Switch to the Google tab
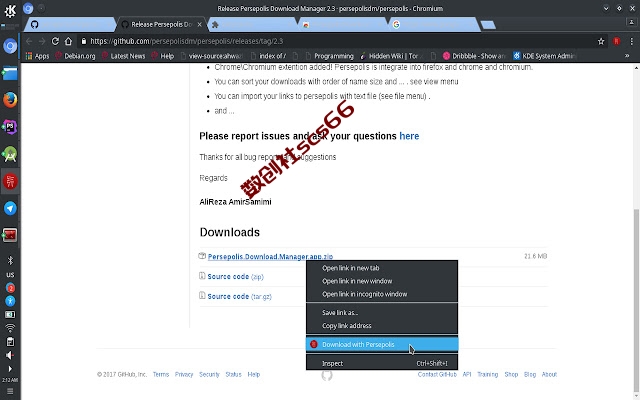The image size is (640, 400). [434, 24]
